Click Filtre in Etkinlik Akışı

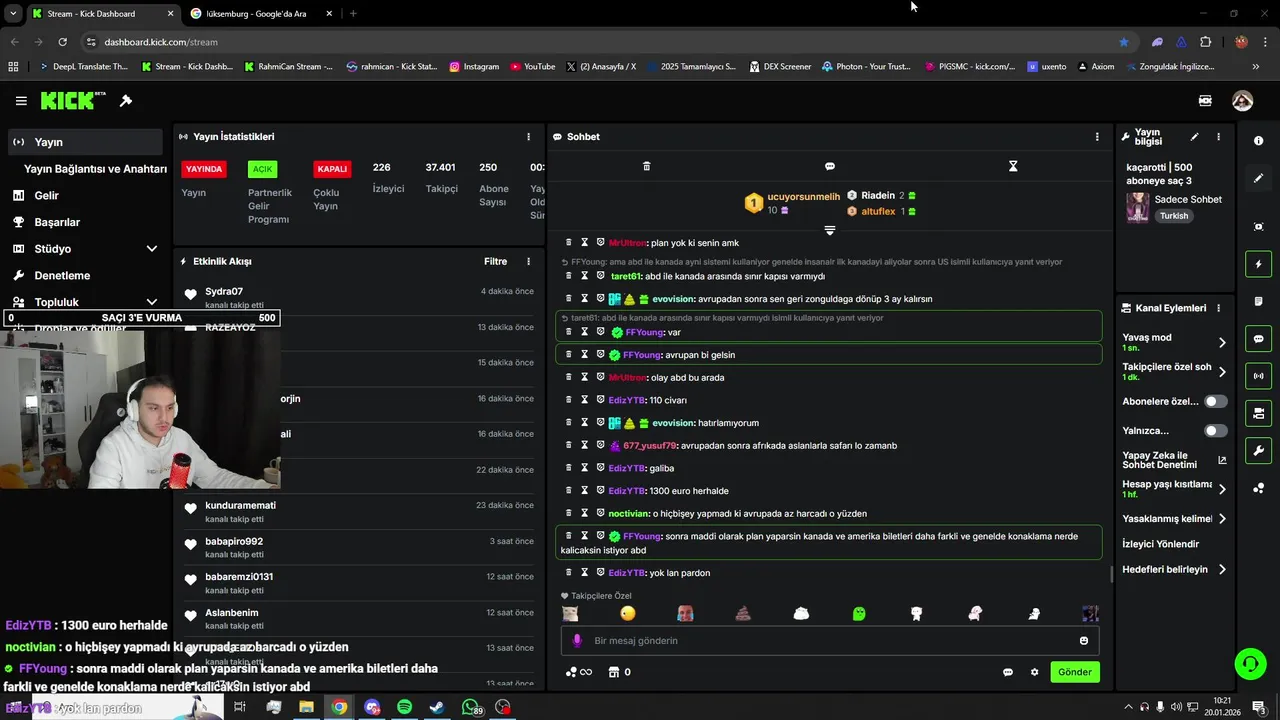pyautogui.click(x=495, y=262)
